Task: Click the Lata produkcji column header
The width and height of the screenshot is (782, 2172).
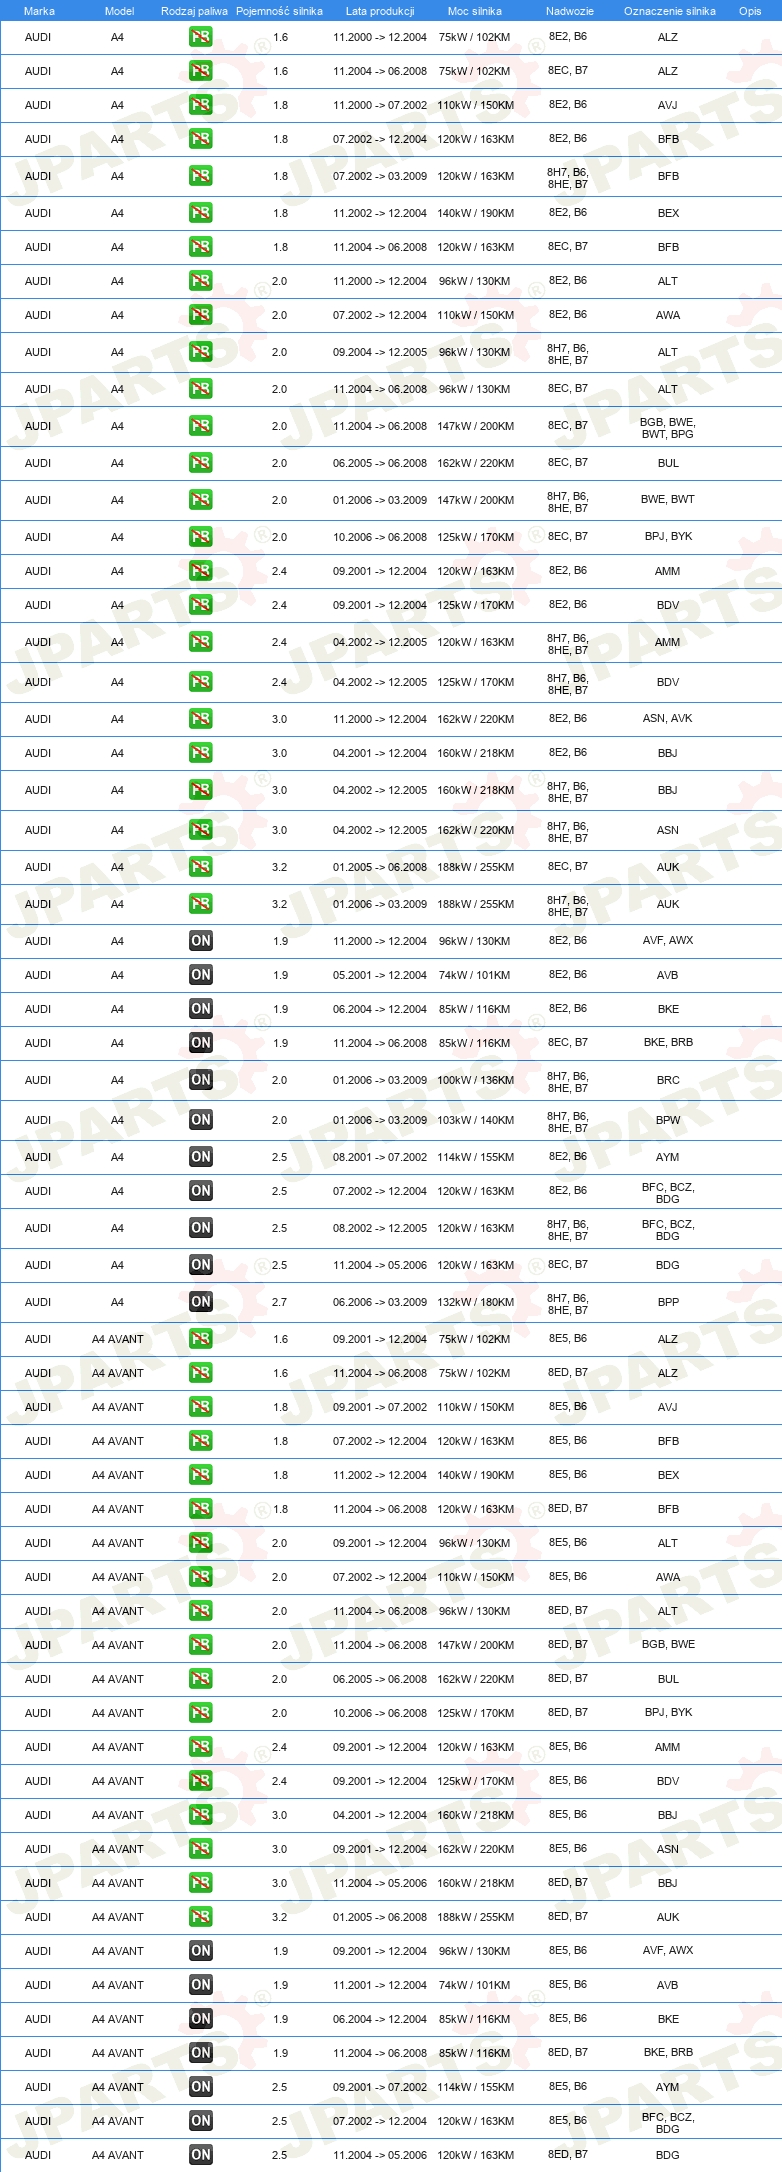Action: coord(380,11)
